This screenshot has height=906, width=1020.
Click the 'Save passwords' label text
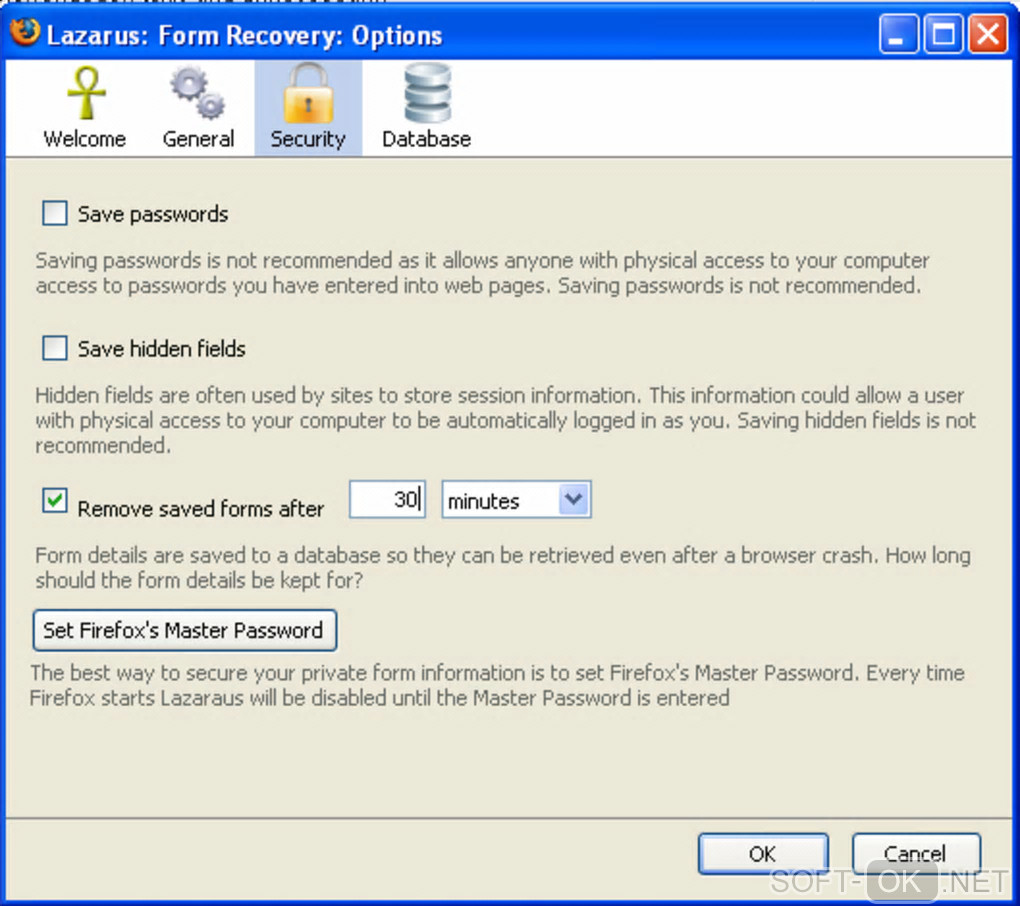click(153, 214)
